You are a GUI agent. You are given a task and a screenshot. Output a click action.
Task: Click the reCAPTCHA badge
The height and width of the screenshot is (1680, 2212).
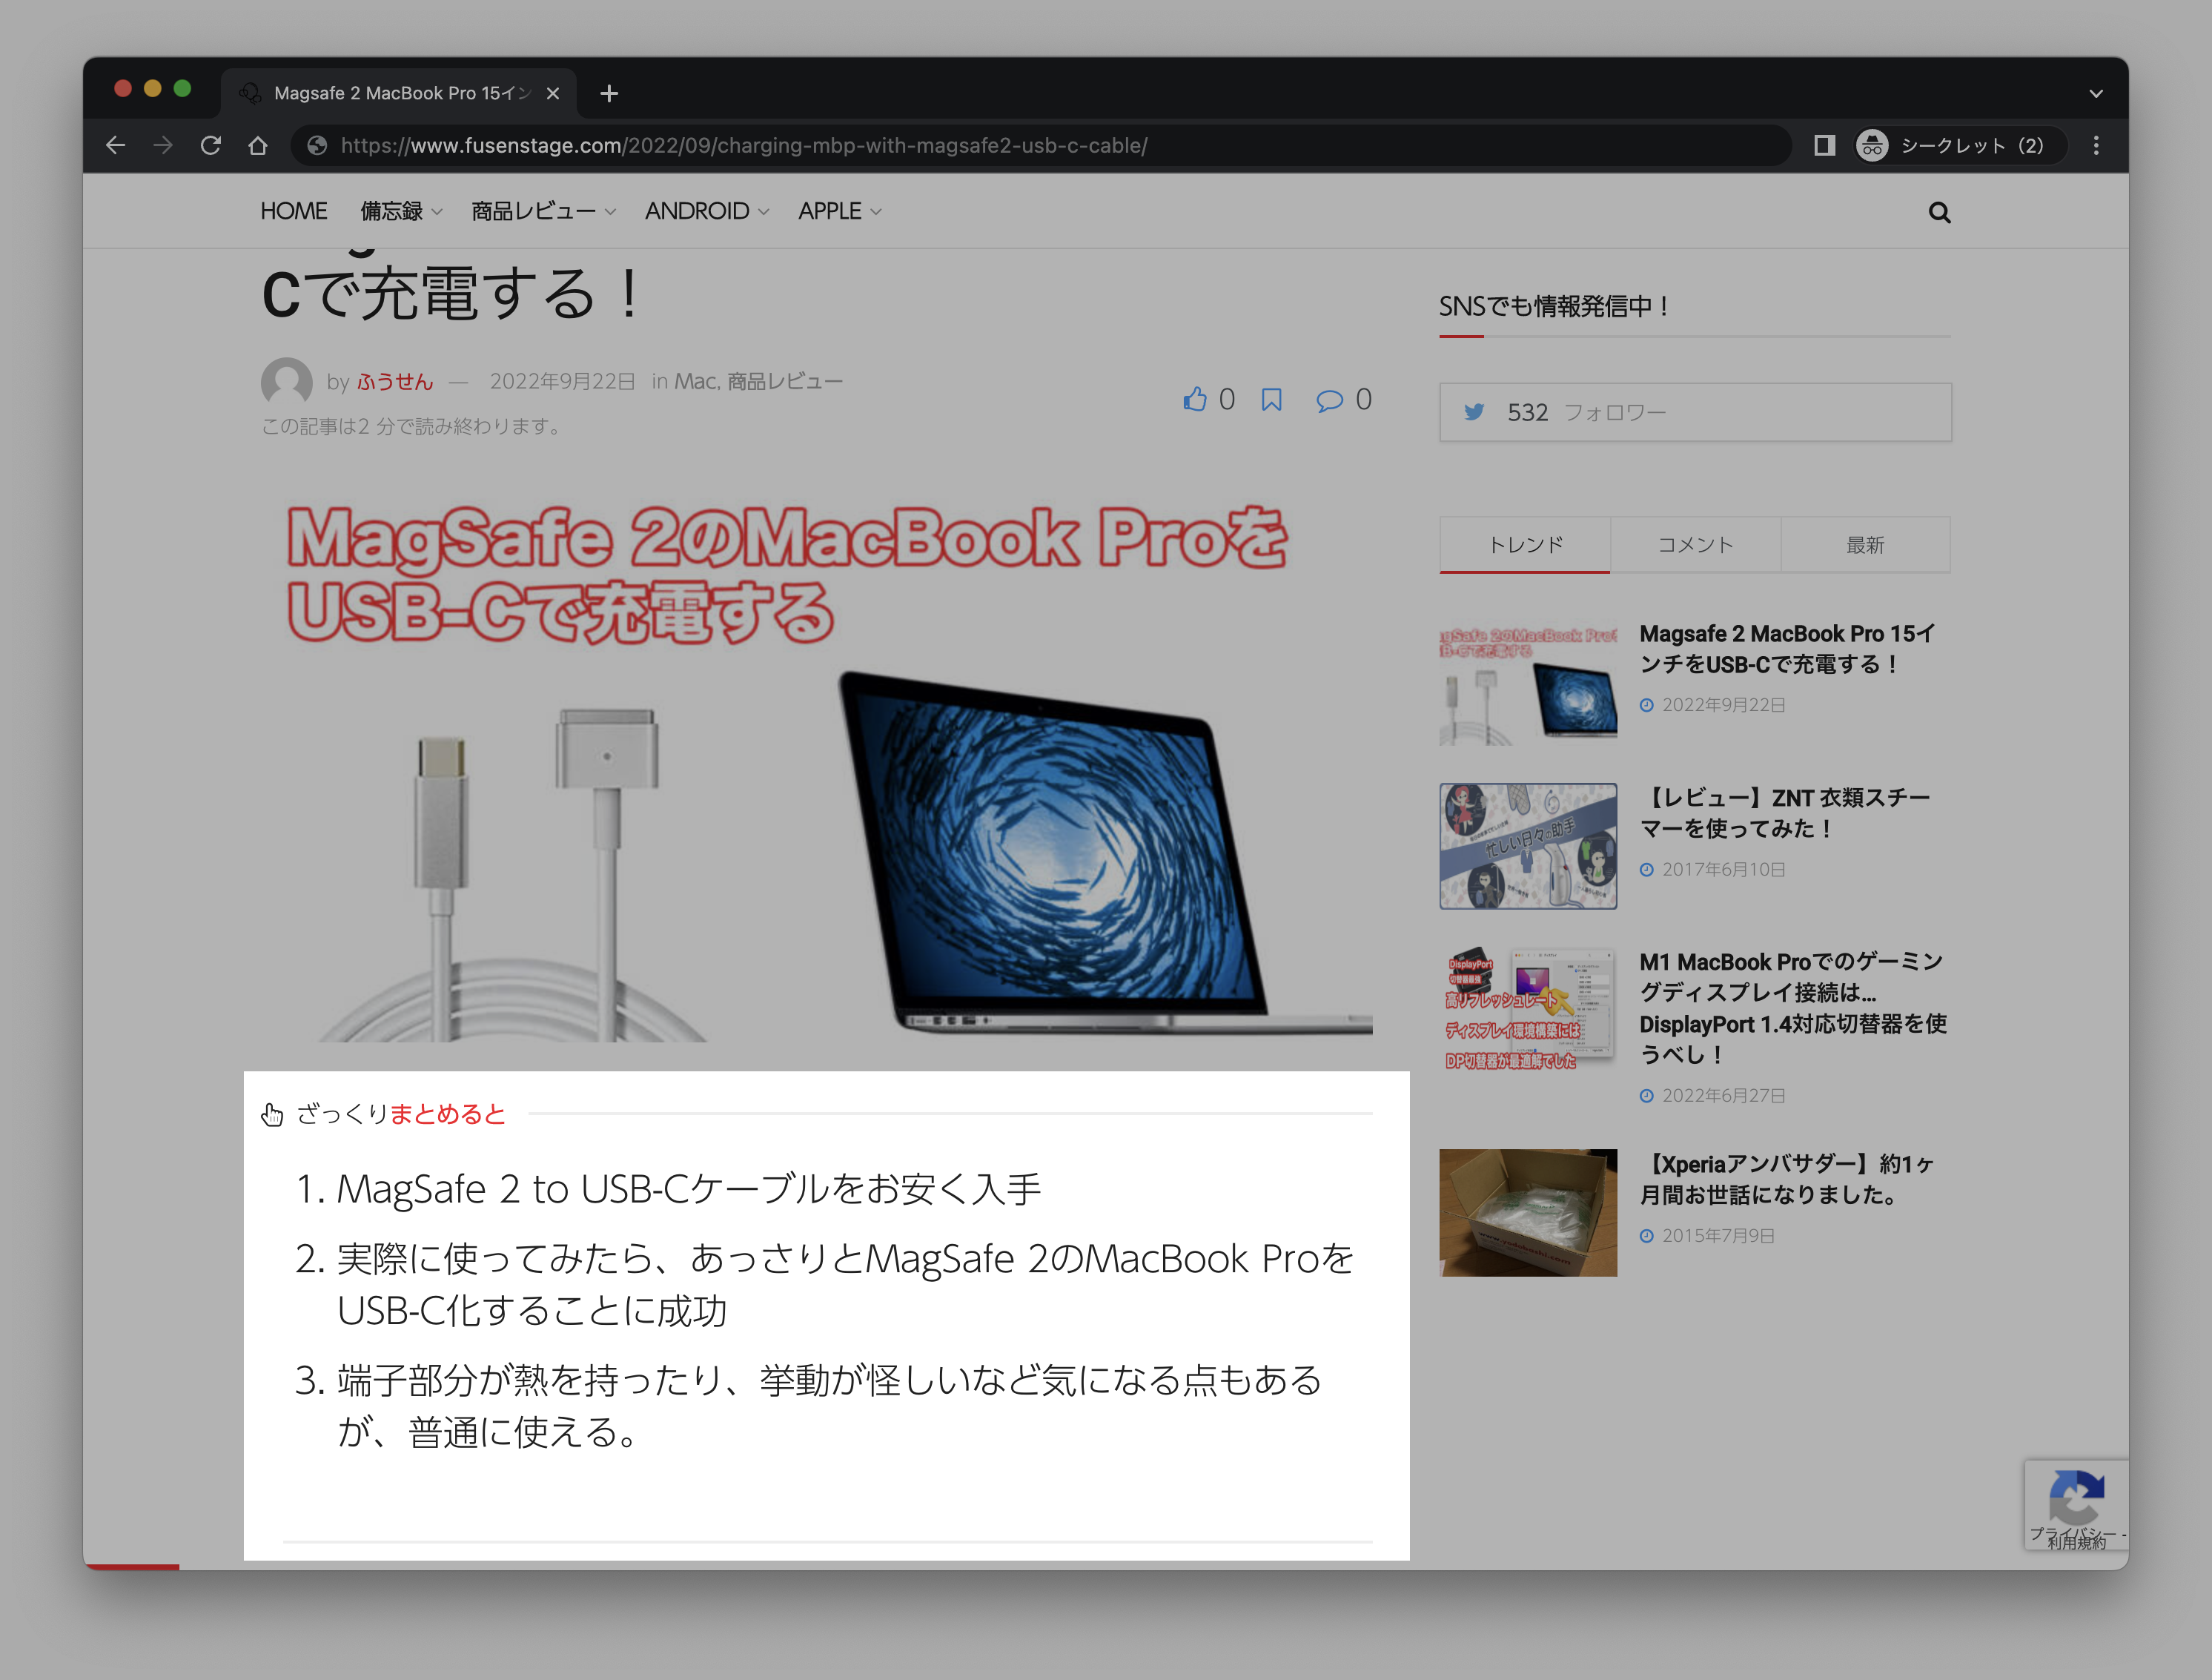click(x=2076, y=1505)
